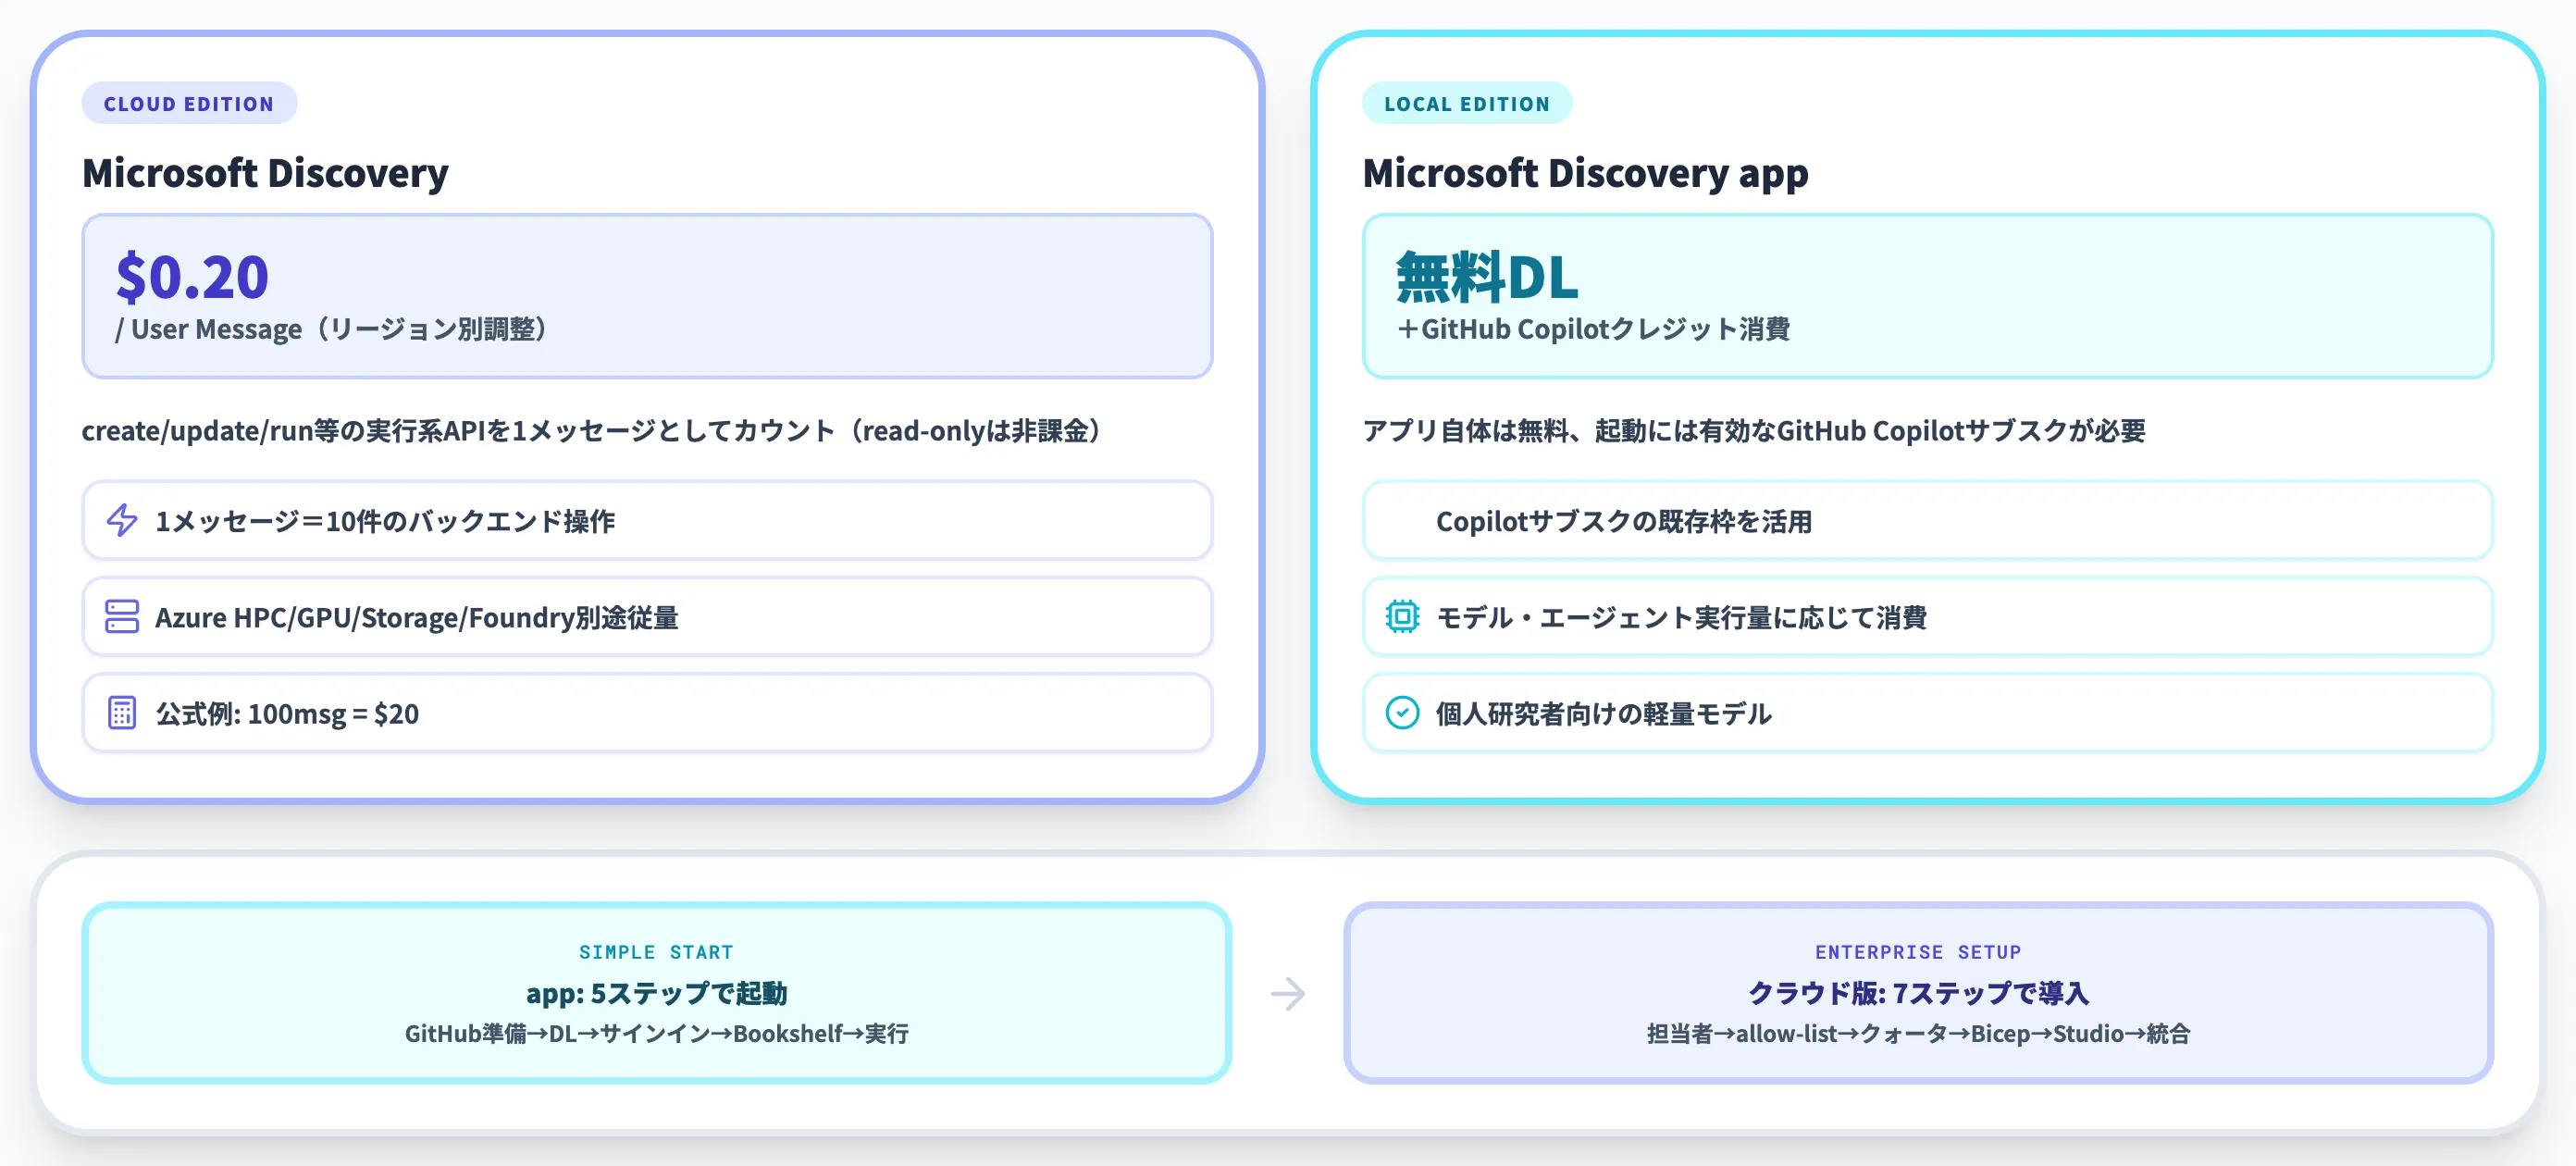Viewport: 2576px width, 1166px height.
Task: Click the calculator icon beside 公式例
Action: (122, 712)
